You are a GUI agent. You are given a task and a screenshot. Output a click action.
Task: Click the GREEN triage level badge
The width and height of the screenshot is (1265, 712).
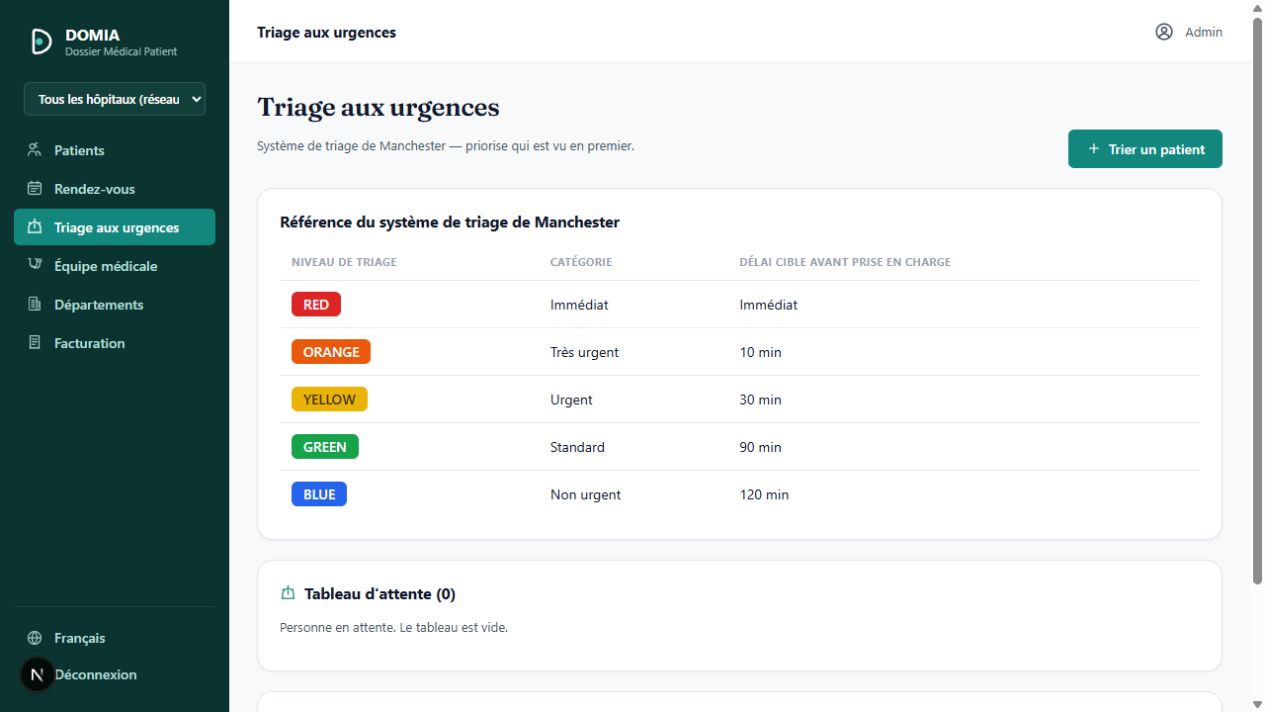tap(325, 447)
